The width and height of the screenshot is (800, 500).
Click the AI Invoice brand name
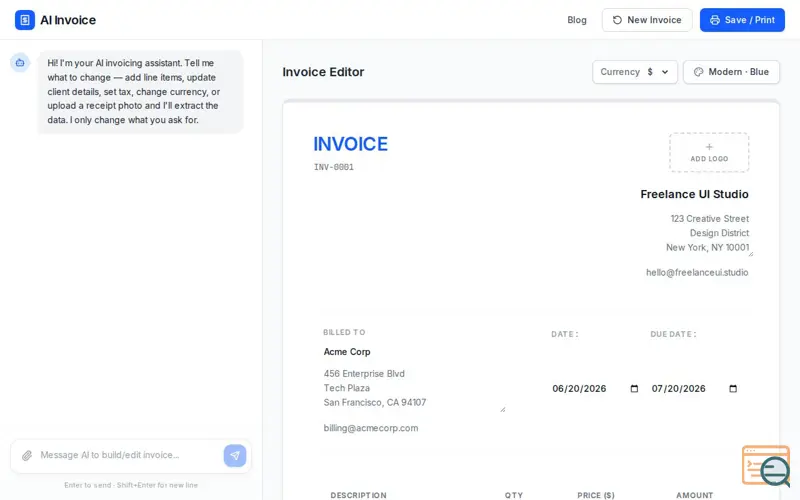(68, 20)
